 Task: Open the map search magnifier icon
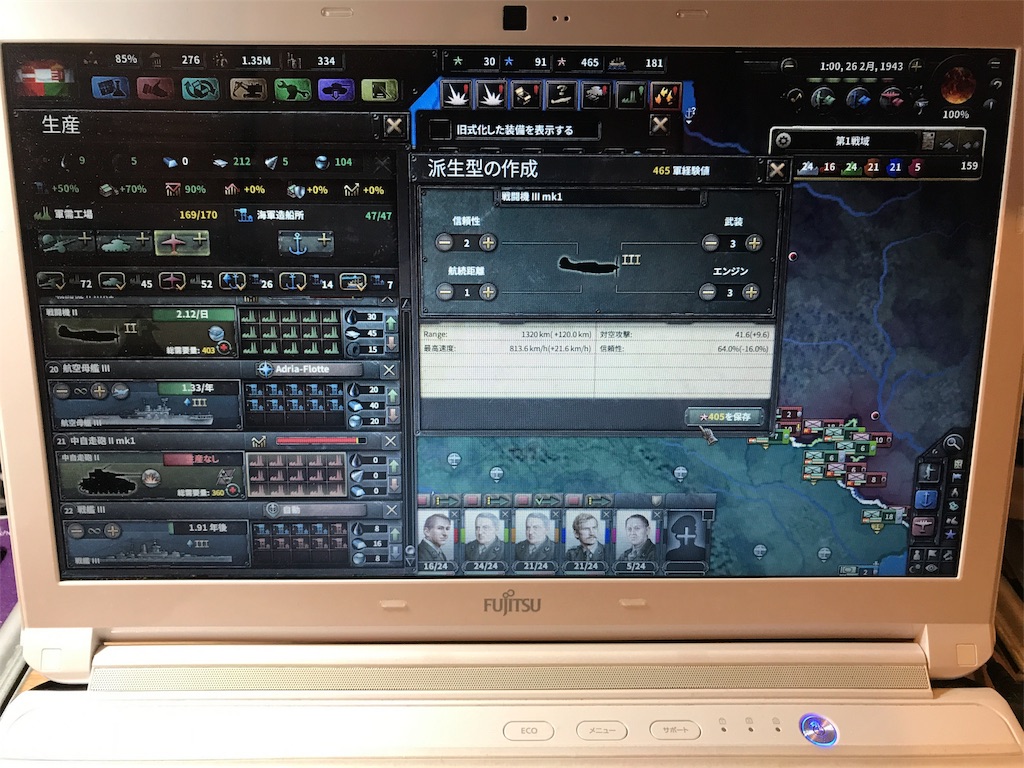tap(953, 443)
